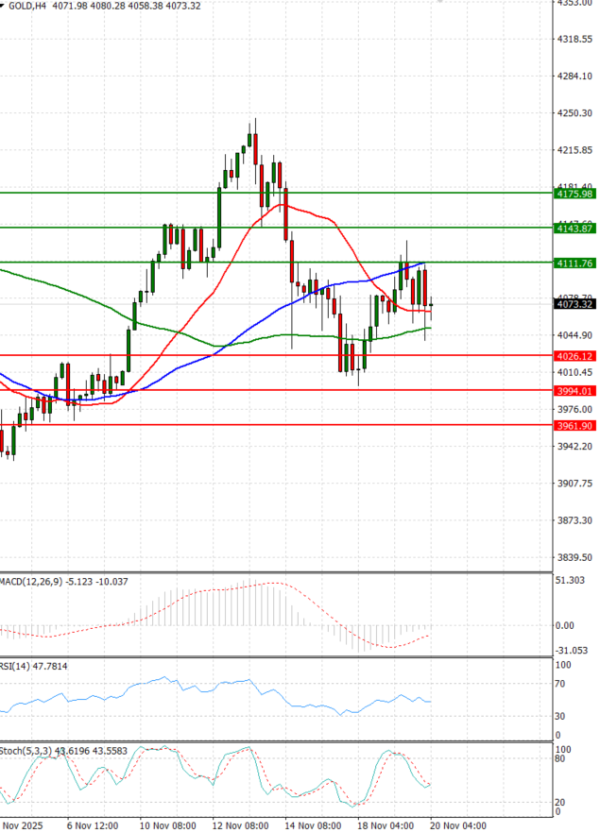Image resolution: width=600 pixels, height=833 pixels.
Task: Click the small triangle beside GOLD,H4 title
Action: pyautogui.click(x=3, y=5)
